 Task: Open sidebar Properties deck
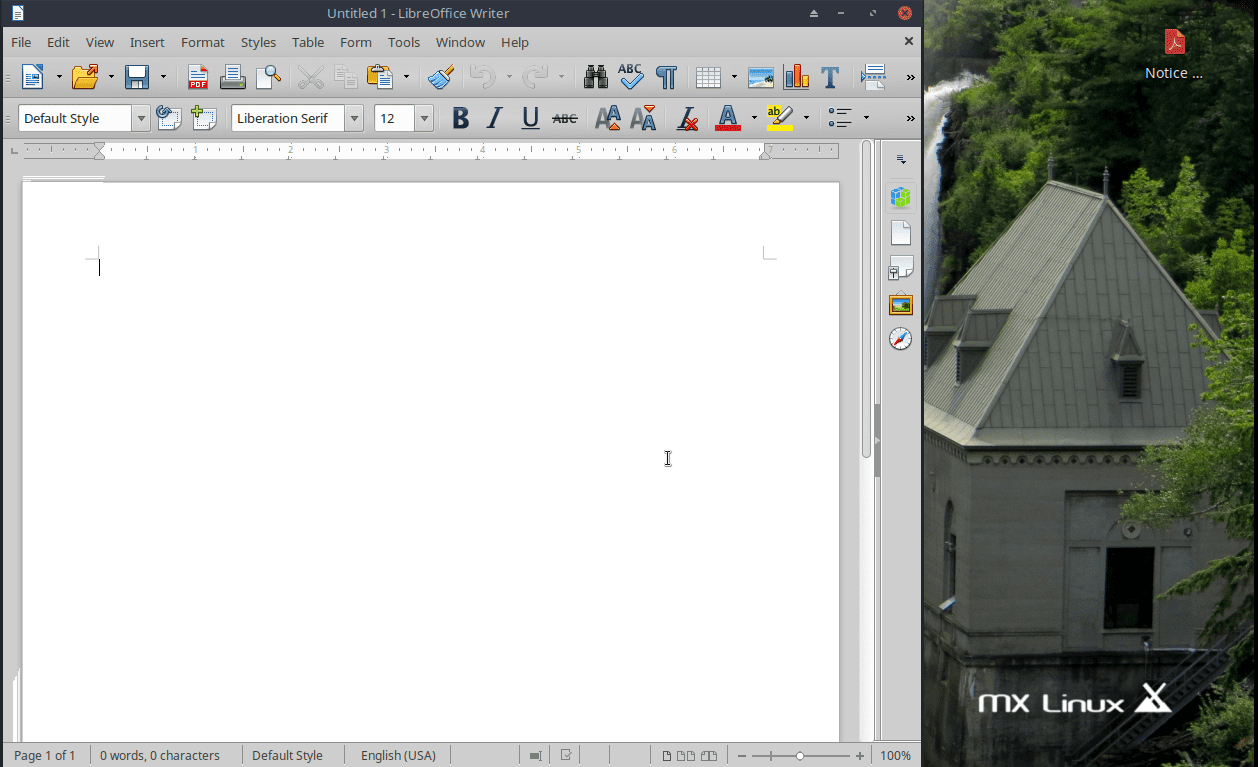(x=901, y=197)
